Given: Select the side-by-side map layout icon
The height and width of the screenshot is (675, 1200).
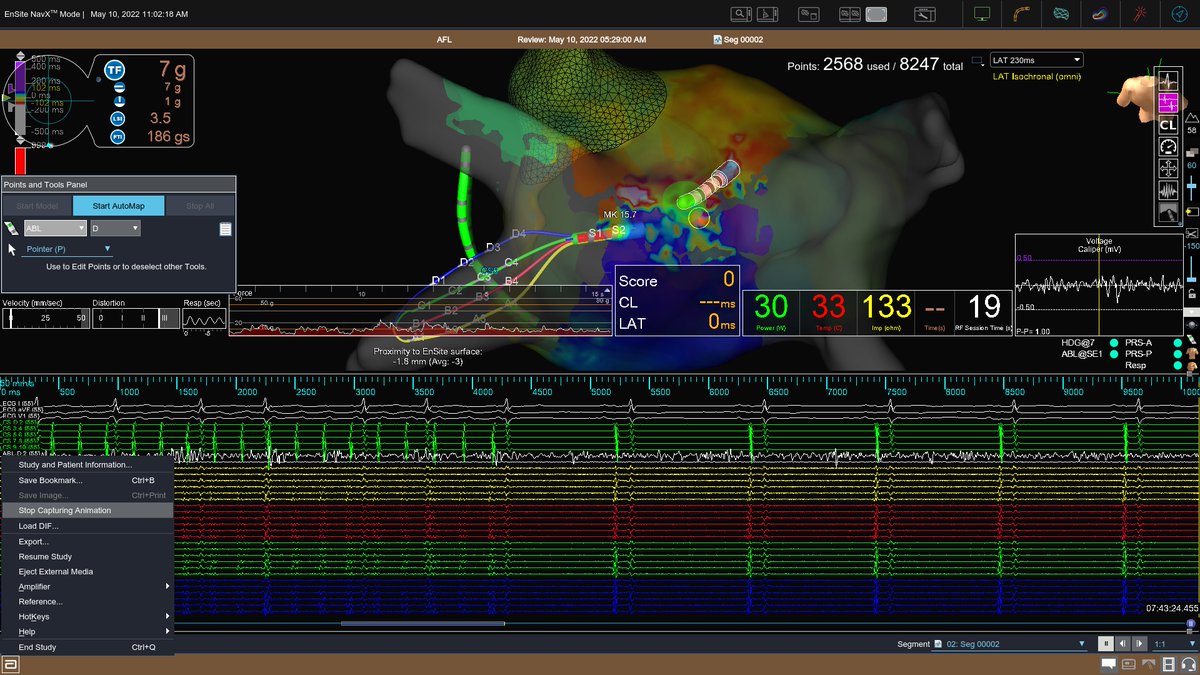Looking at the screenshot, I should coord(849,14).
